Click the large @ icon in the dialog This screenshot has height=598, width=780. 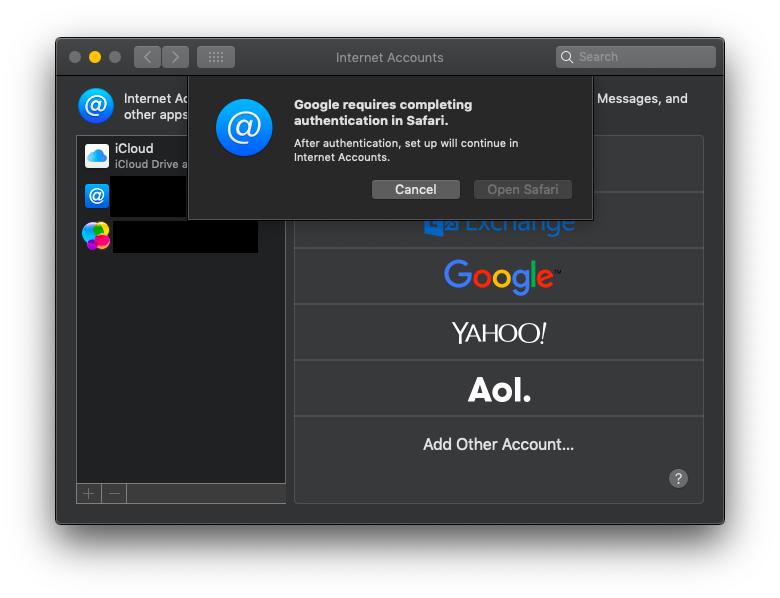pos(244,127)
